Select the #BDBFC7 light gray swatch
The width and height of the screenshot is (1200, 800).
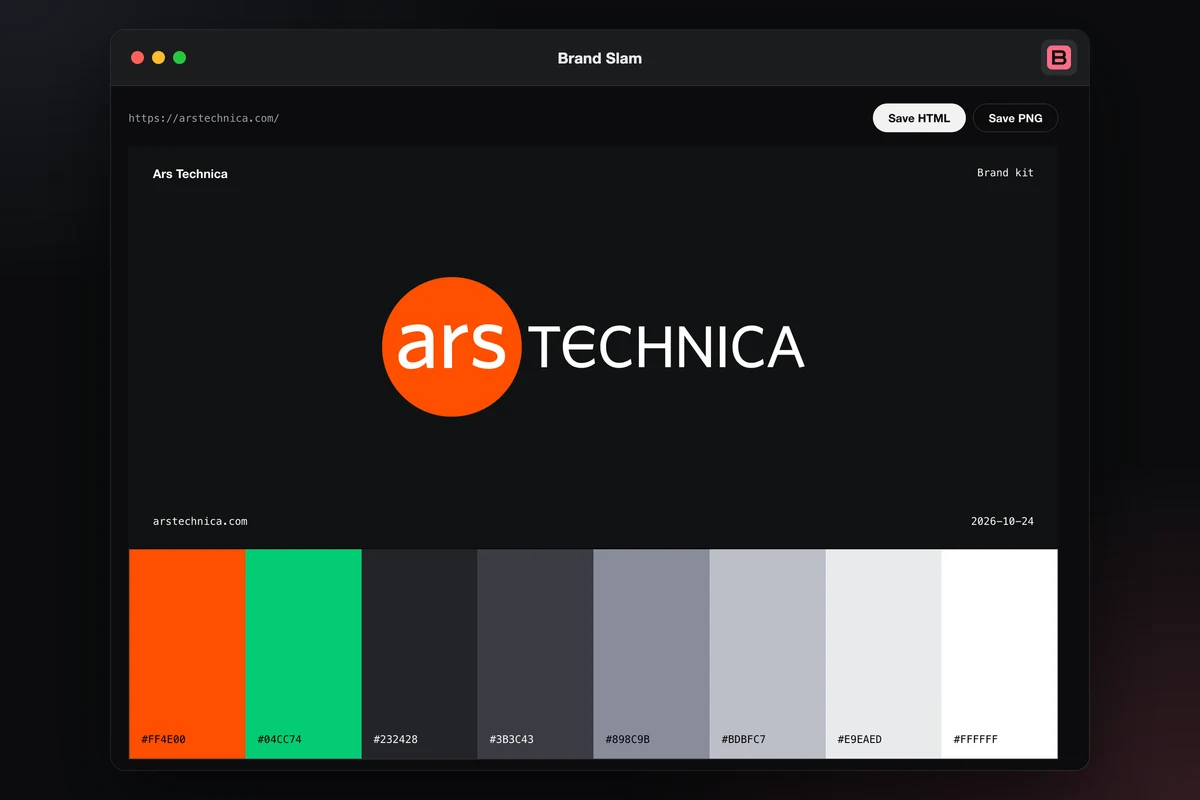[x=767, y=654]
